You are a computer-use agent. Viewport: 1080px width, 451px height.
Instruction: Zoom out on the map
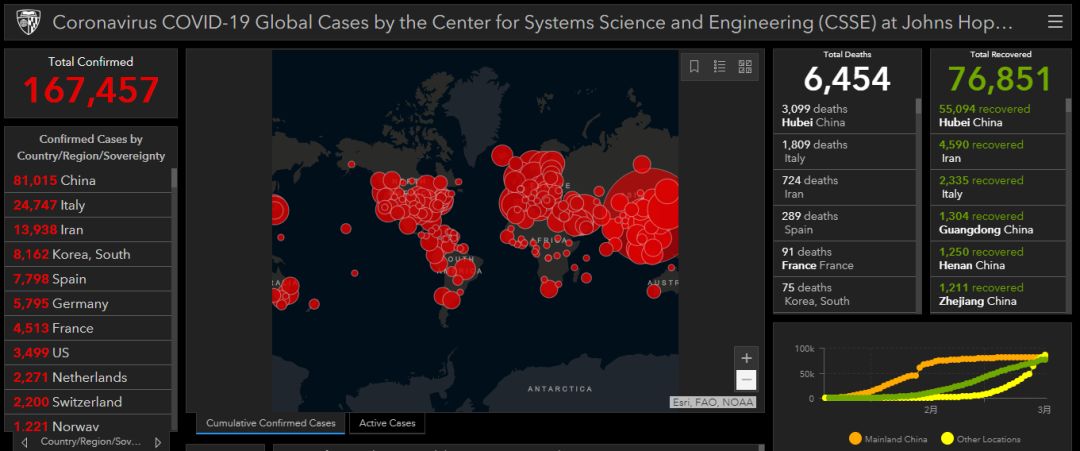[x=746, y=380]
